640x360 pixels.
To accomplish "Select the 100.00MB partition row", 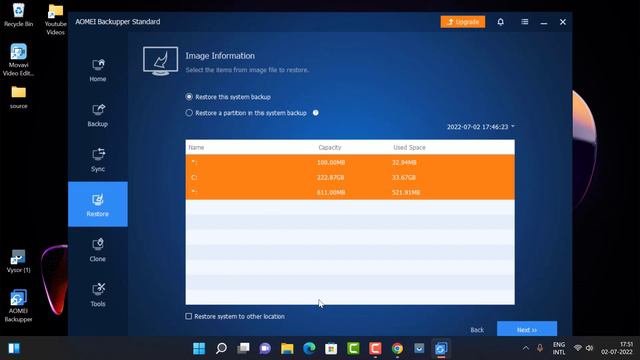I will point(350,162).
